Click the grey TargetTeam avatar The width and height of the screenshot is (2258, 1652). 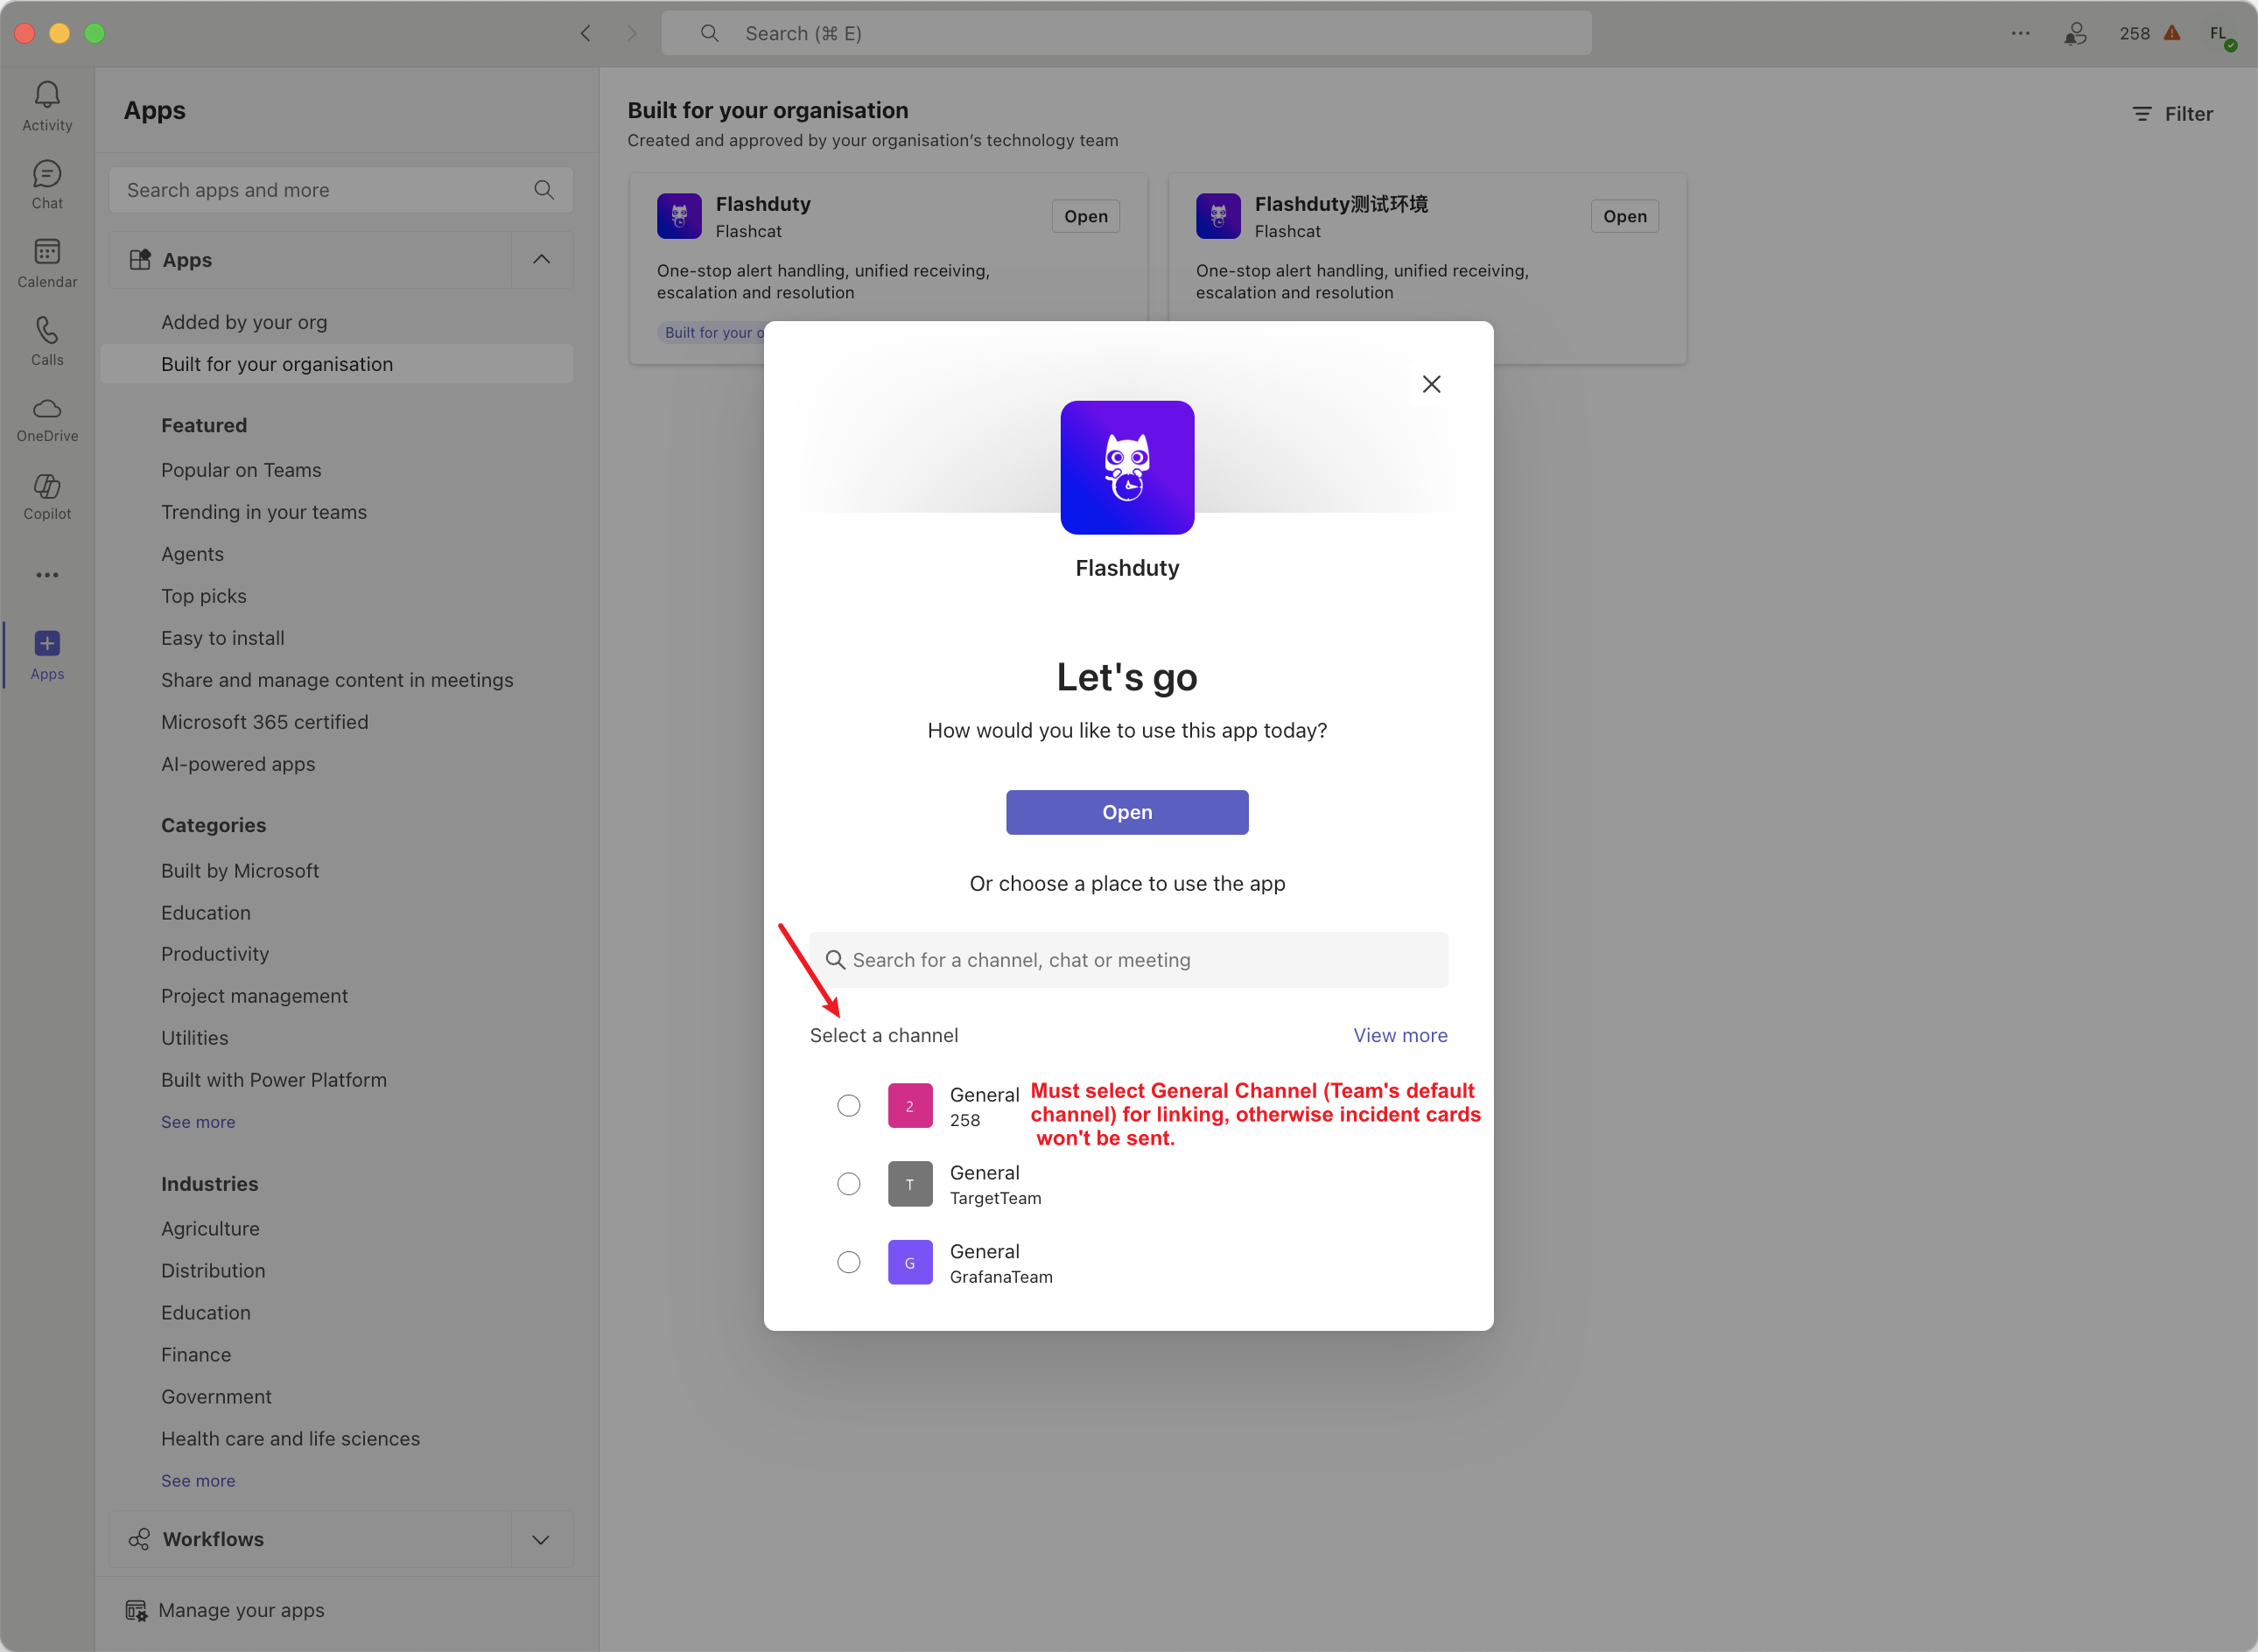(910, 1184)
